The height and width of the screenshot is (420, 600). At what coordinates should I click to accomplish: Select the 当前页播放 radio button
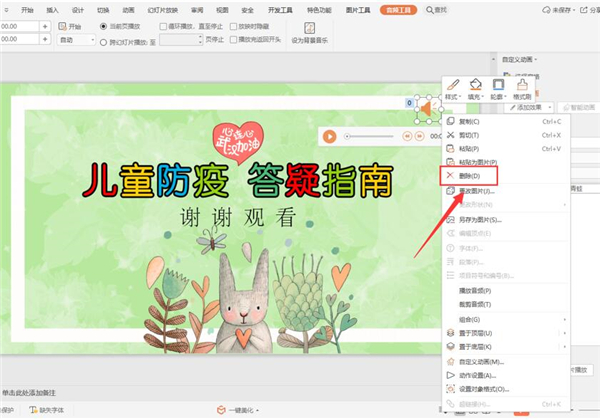(104, 26)
